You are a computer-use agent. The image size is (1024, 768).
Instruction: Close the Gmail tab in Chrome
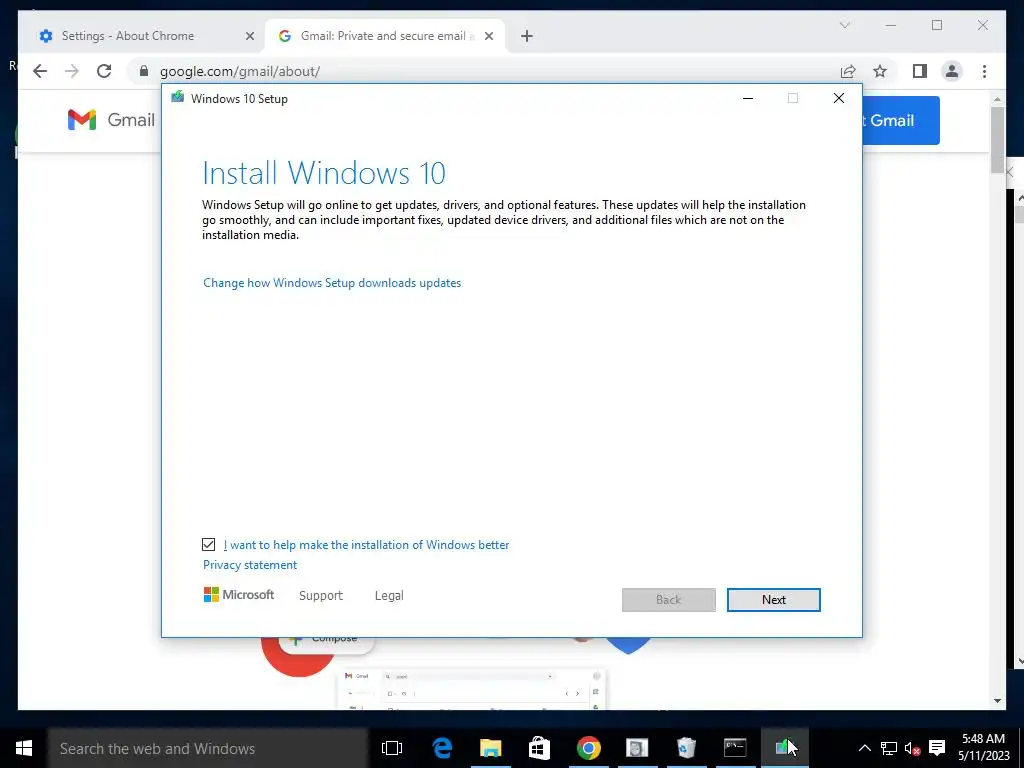click(x=488, y=37)
